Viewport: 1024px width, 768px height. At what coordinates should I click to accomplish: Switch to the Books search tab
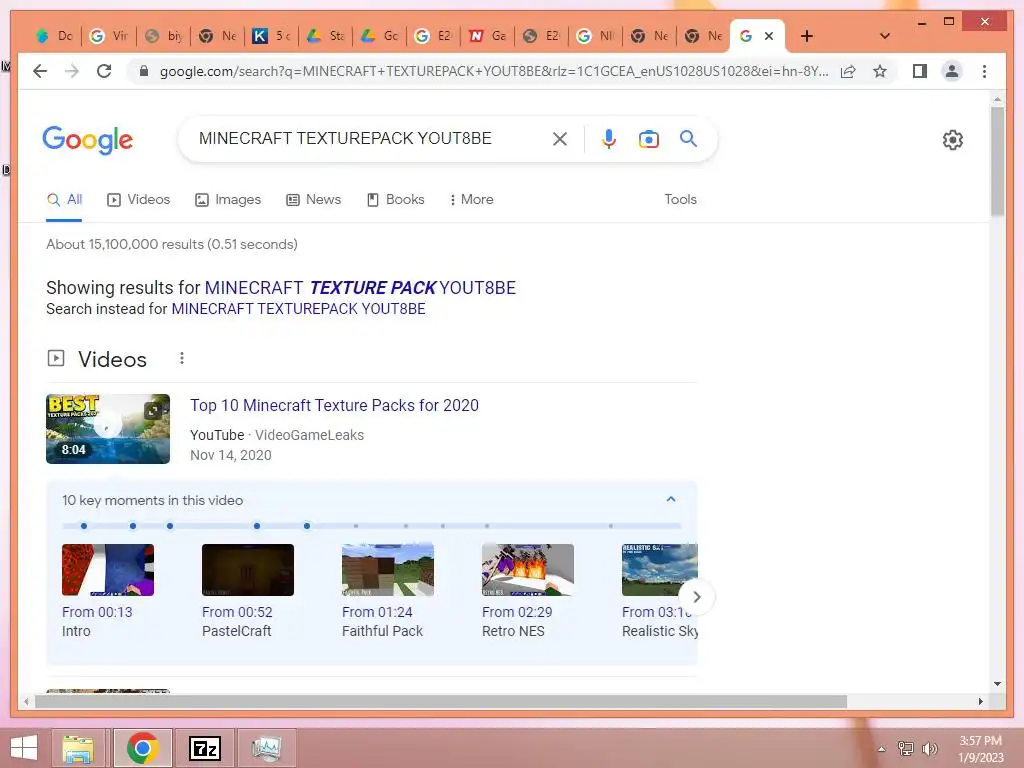(x=396, y=199)
